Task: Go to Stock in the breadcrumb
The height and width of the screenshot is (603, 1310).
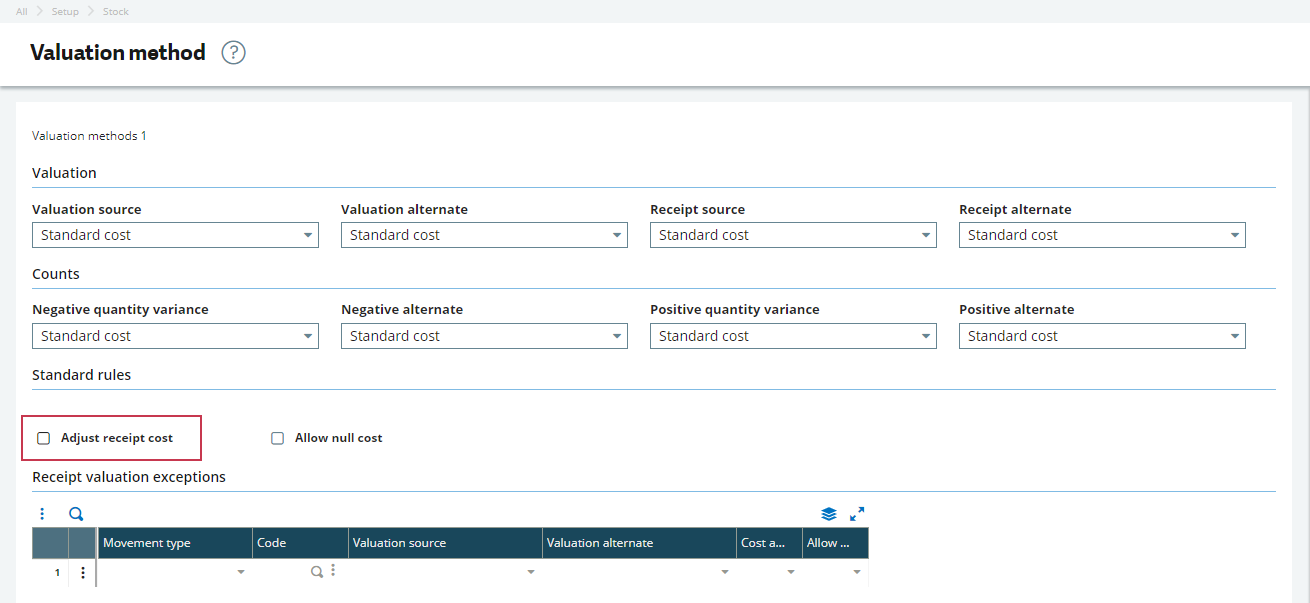Action: tap(116, 12)
